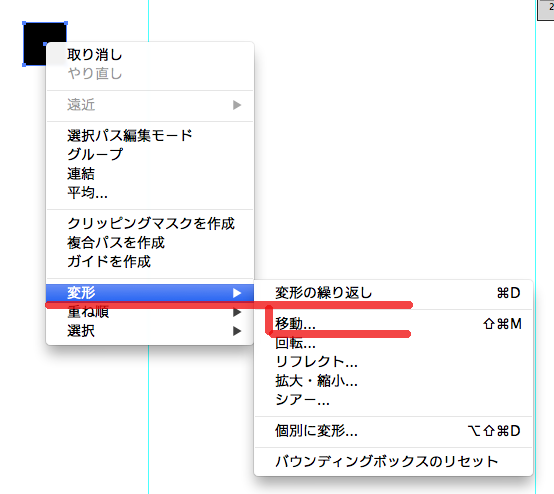Choose クリッピングマスクを作成

[150, 223]
